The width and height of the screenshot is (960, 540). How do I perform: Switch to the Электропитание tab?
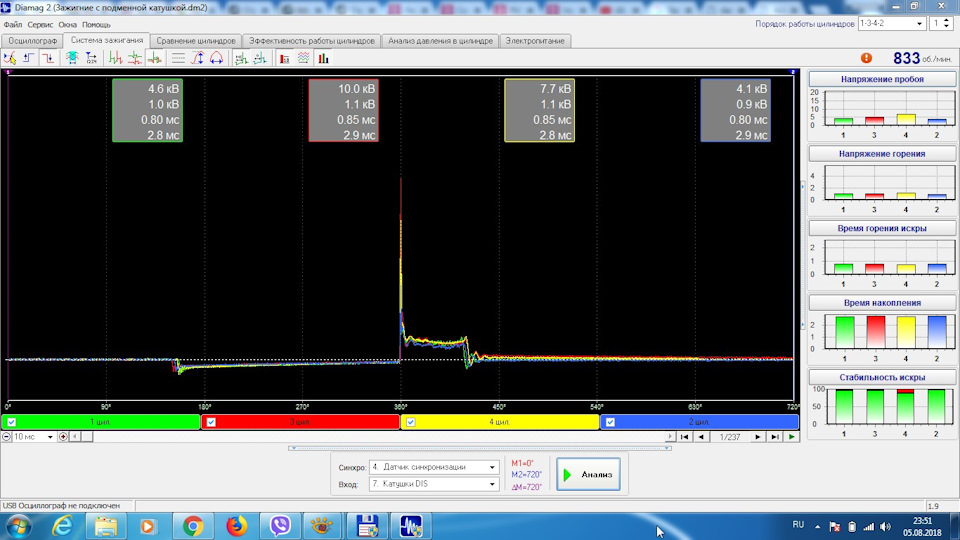click(535, 40)
